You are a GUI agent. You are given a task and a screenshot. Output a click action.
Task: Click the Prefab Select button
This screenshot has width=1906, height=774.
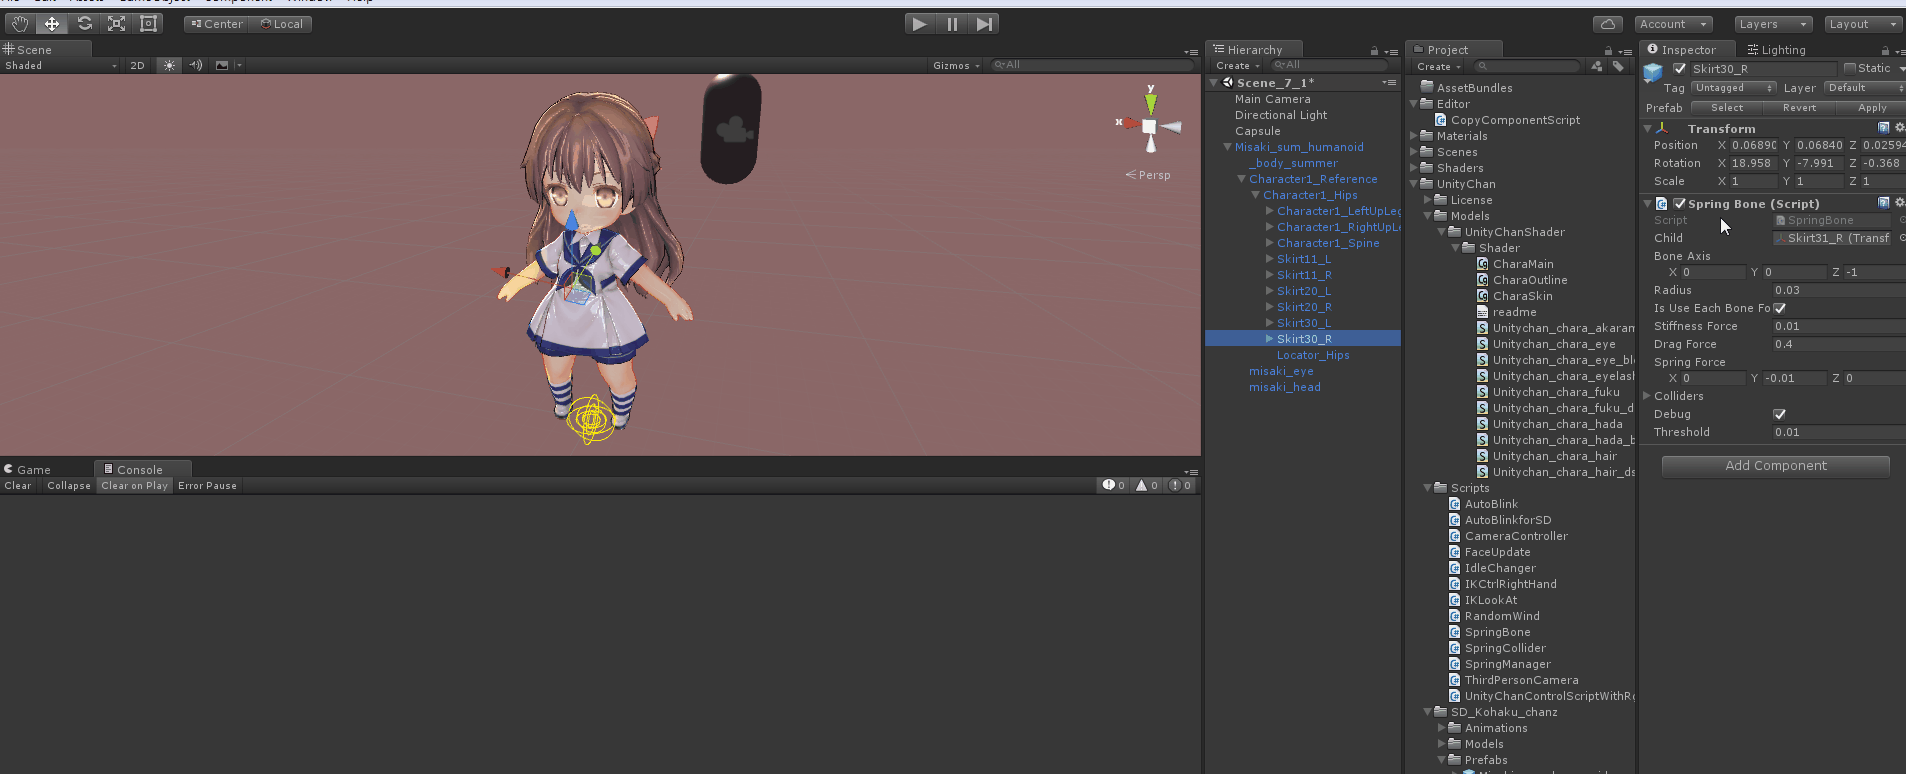[x=1727, y=108]
